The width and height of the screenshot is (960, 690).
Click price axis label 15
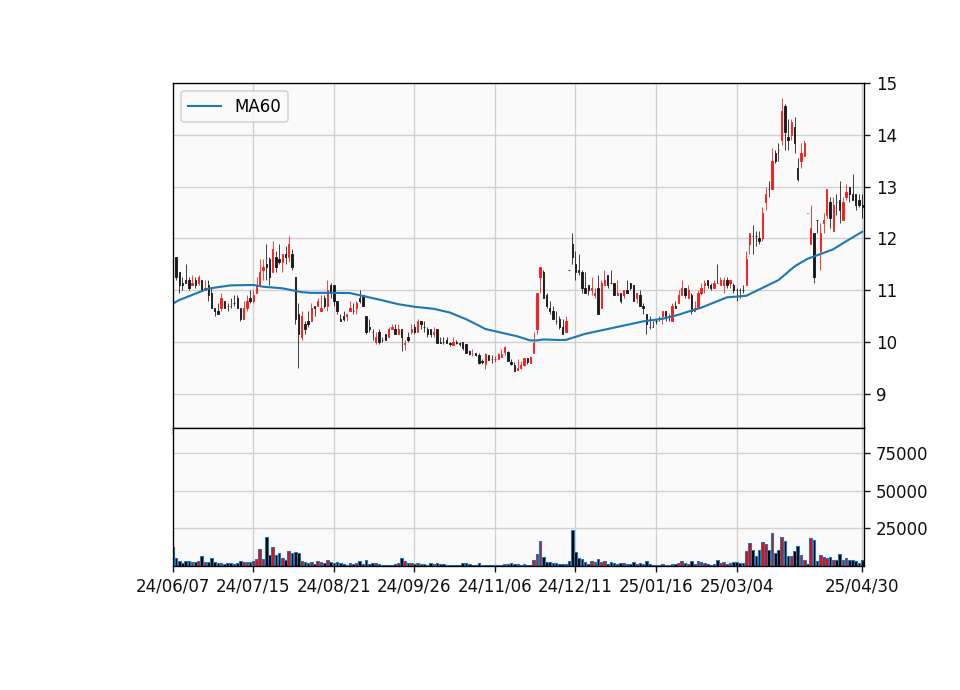tap(887, 84)
